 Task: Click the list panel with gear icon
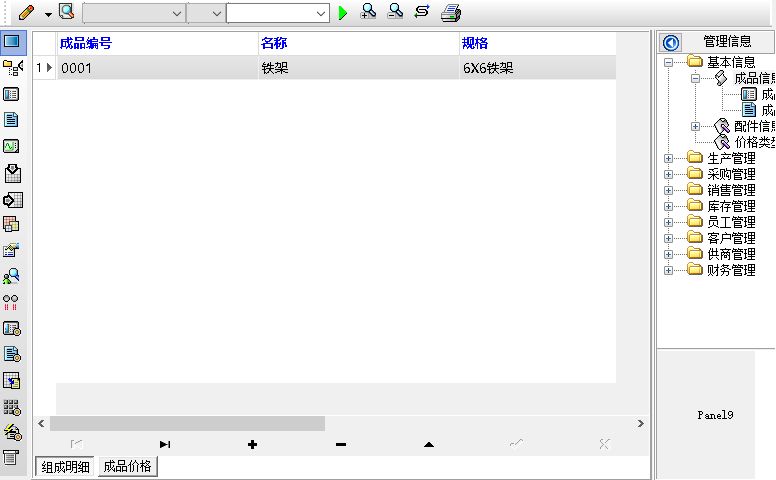click(x=12, y=329)
